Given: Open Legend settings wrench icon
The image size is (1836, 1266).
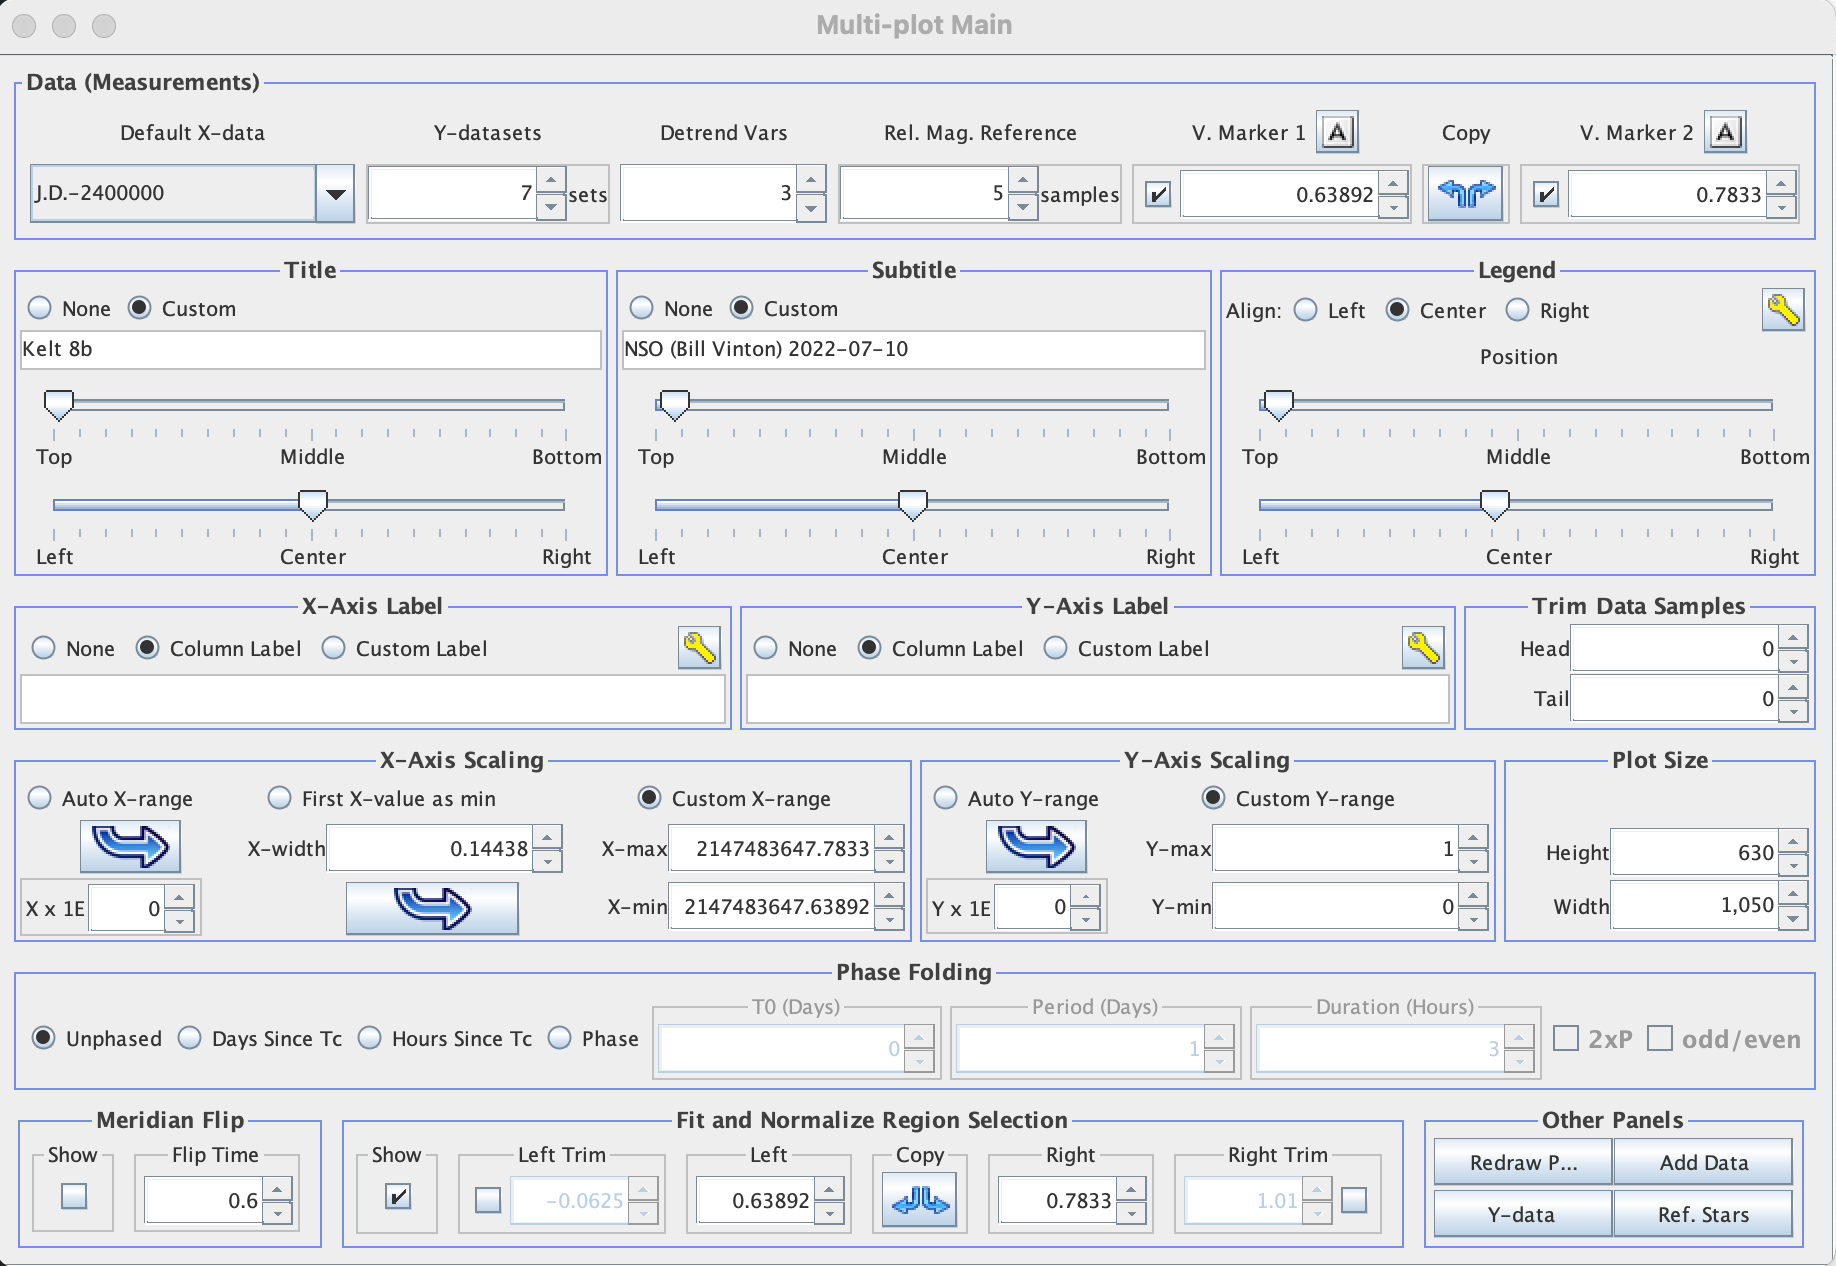Looking at the screenshot, I should click(1782, 310).
